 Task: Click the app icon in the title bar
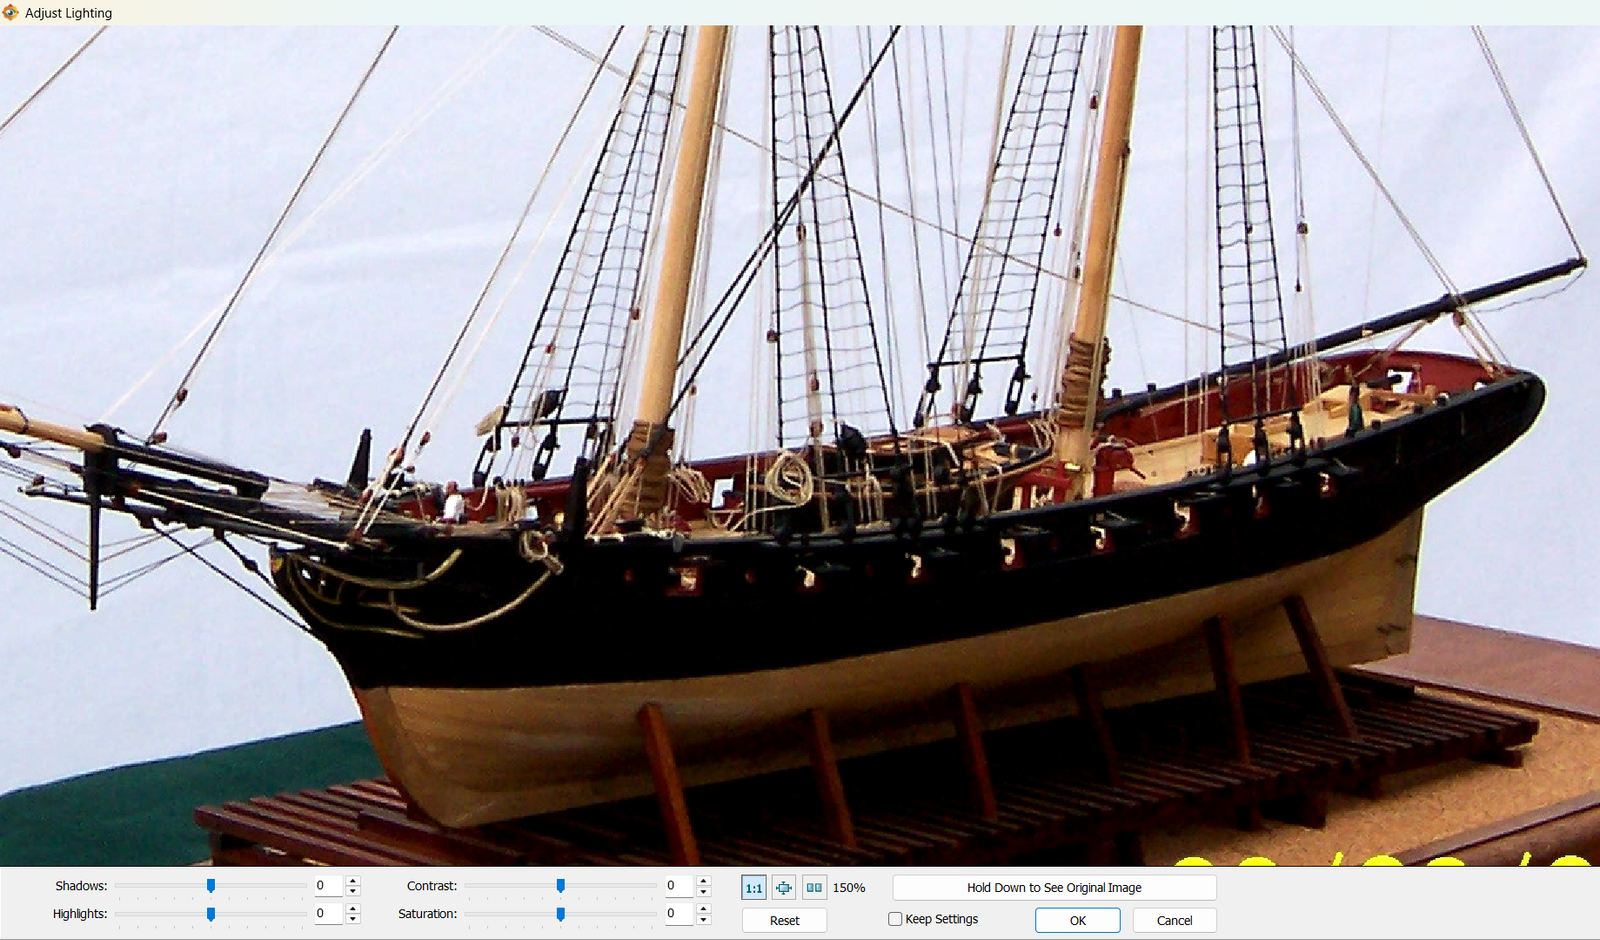coord(11,13)
